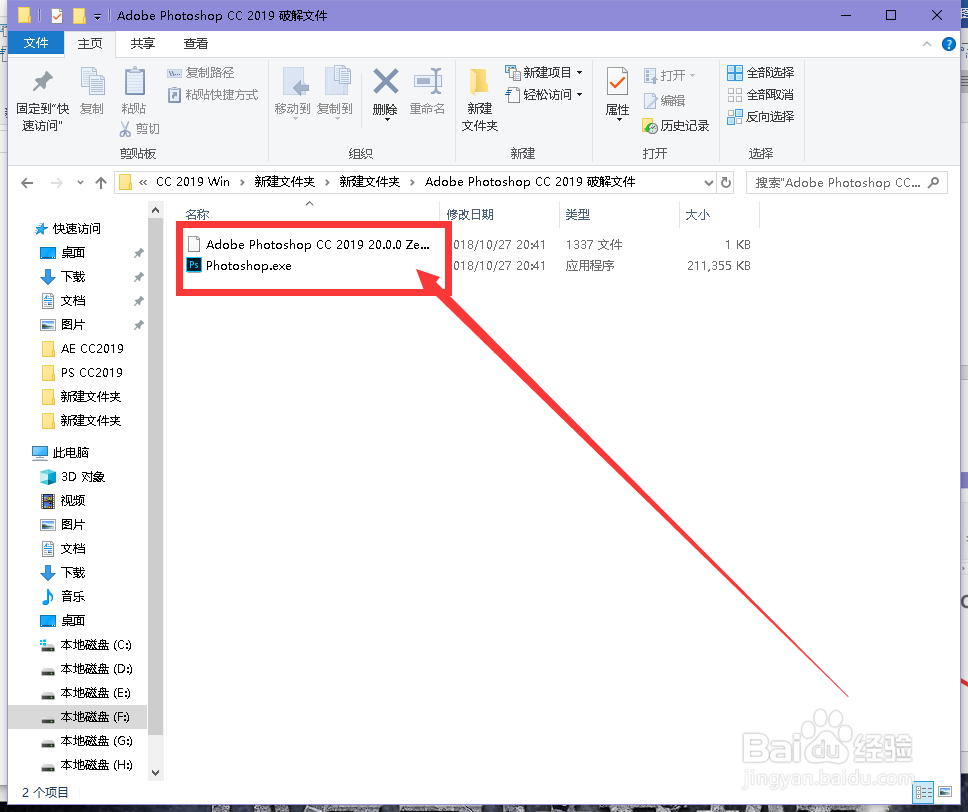Expand the 轻松访问 dropdown
Image resolution: width=968 pixels, height=812 pixels.
[x=580, y=93]
